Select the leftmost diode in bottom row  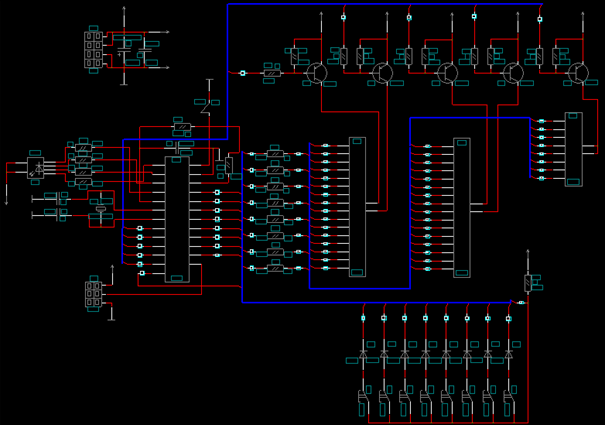click(362, 355)
